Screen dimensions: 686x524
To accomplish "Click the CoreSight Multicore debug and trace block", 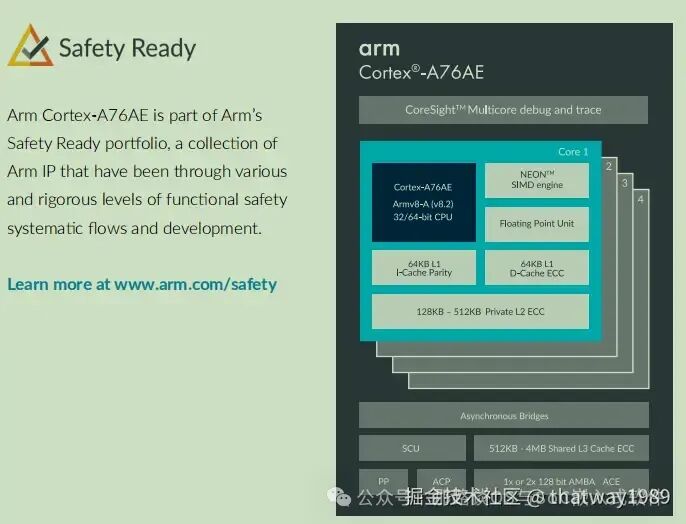I will pyautogui.click(x=503, y=110).
